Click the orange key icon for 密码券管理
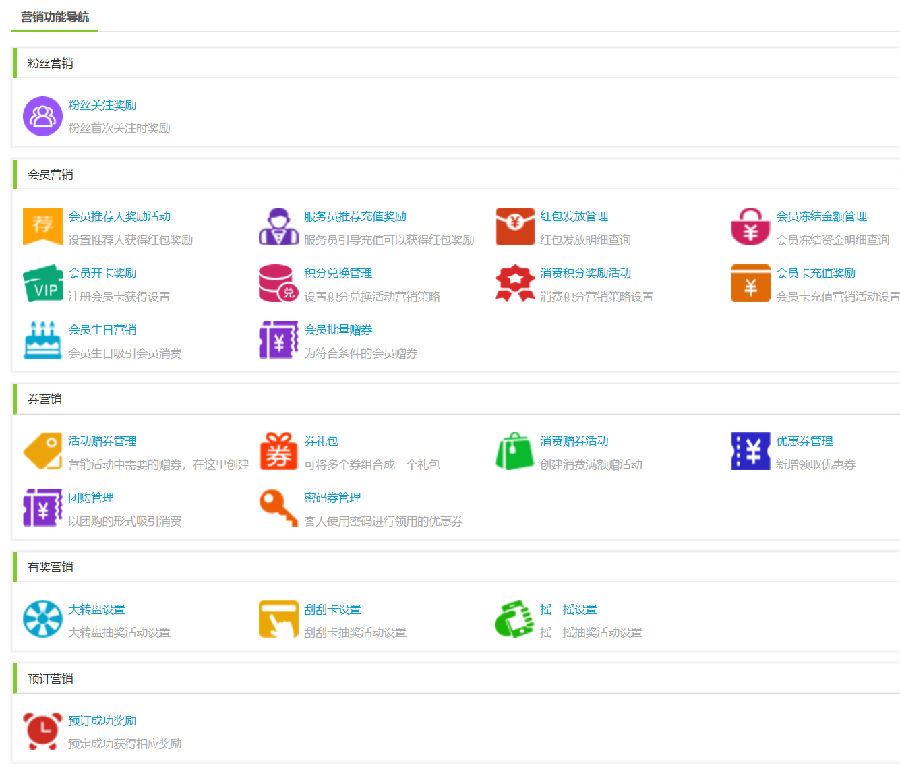 click(x=279, y=508)
